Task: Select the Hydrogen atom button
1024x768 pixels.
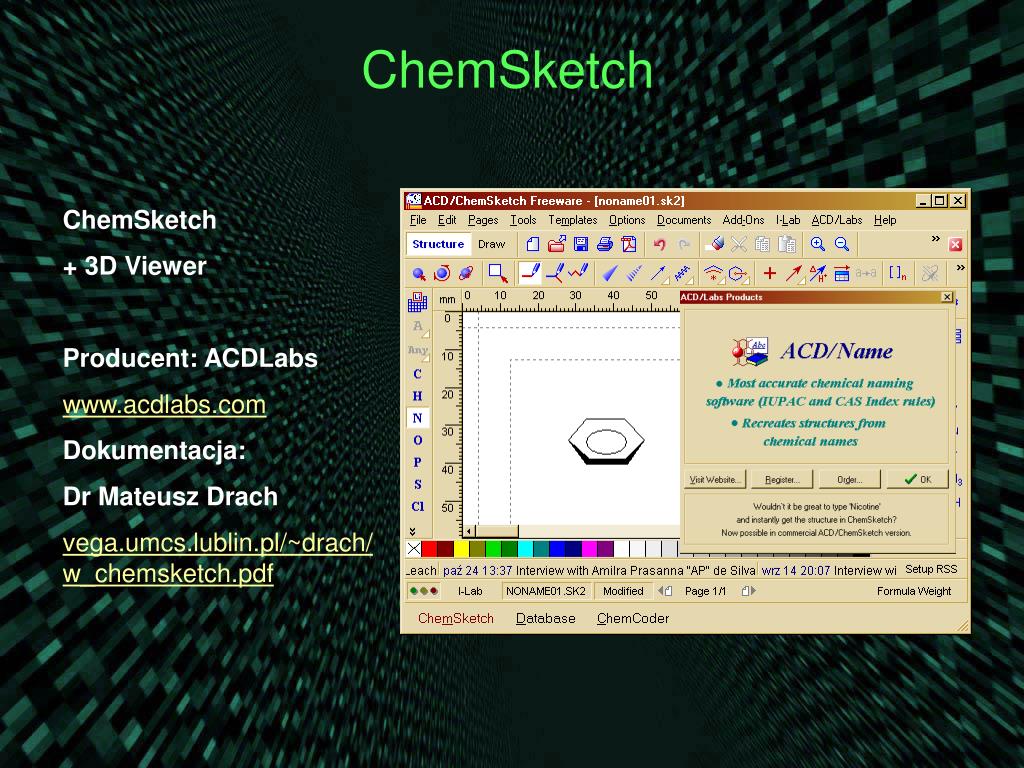Action: [x=417, y=396]
